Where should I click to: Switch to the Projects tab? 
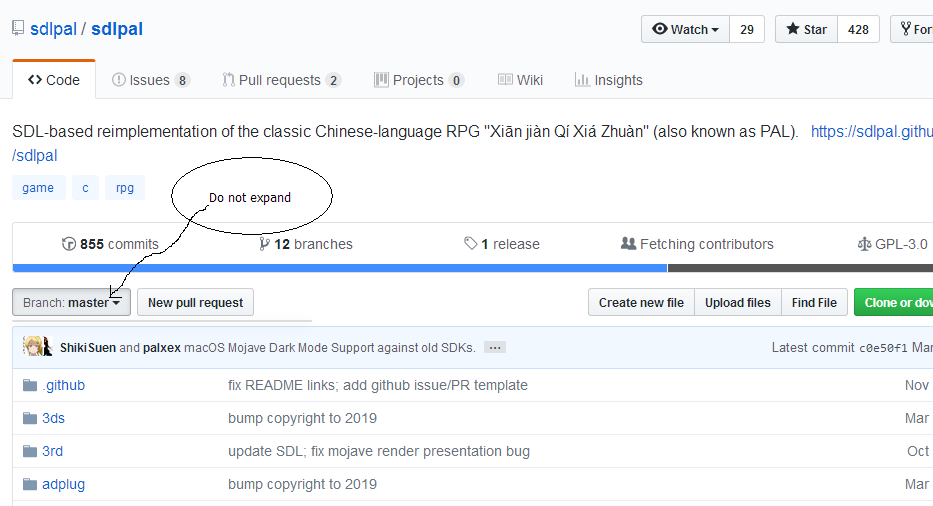[419, 80]
